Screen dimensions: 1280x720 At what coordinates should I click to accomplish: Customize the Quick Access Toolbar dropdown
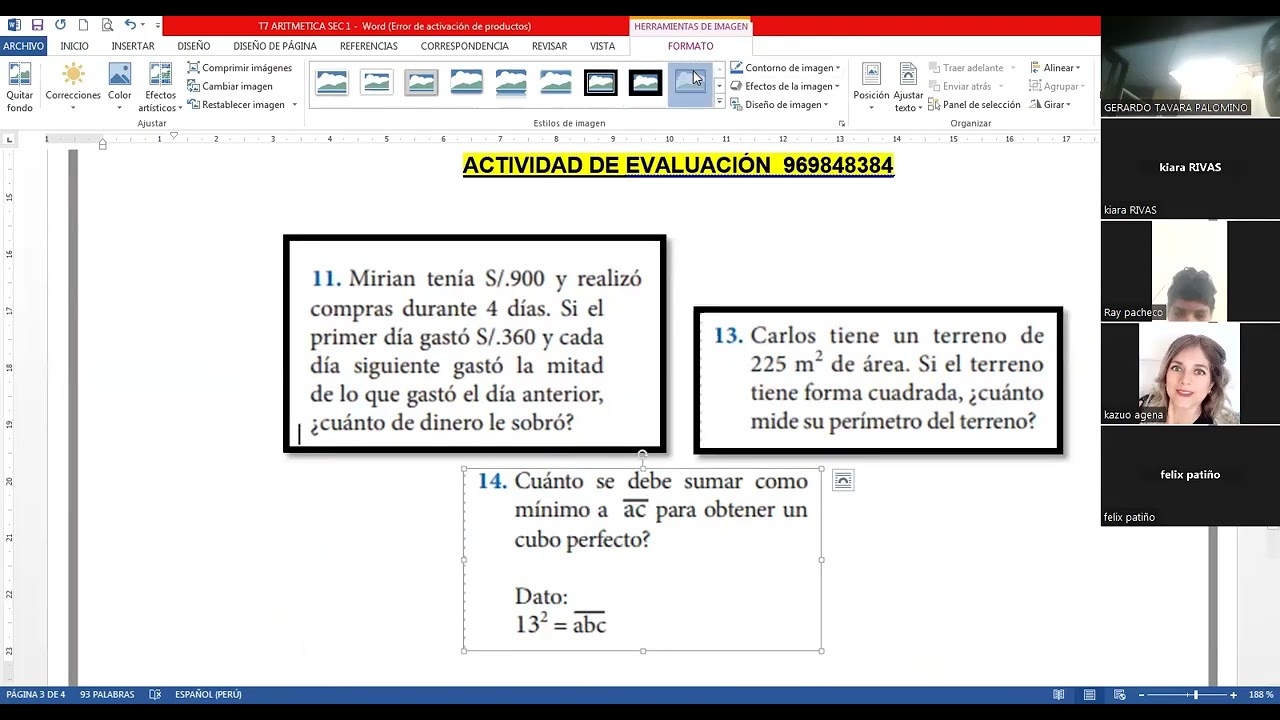(157, 25)
